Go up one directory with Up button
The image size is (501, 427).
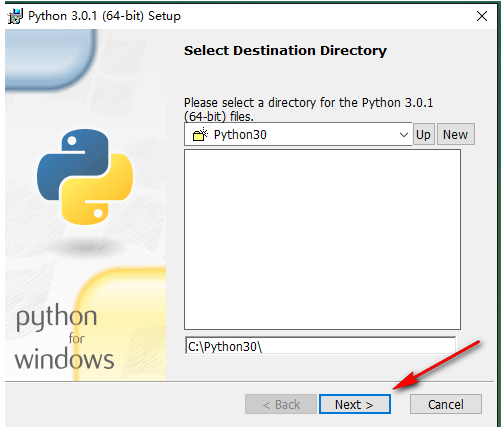pyautogui.click(x=424, y=134)
